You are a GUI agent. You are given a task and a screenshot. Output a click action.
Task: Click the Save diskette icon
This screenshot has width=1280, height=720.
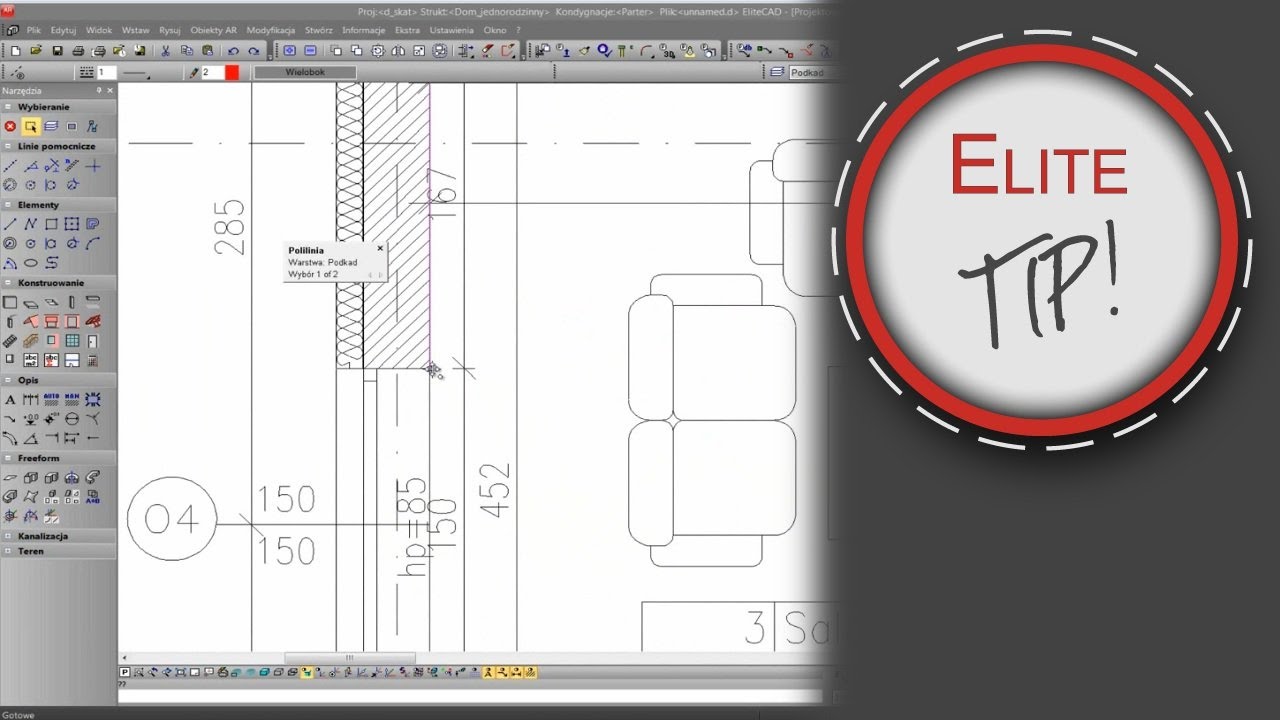pos(57,50)
